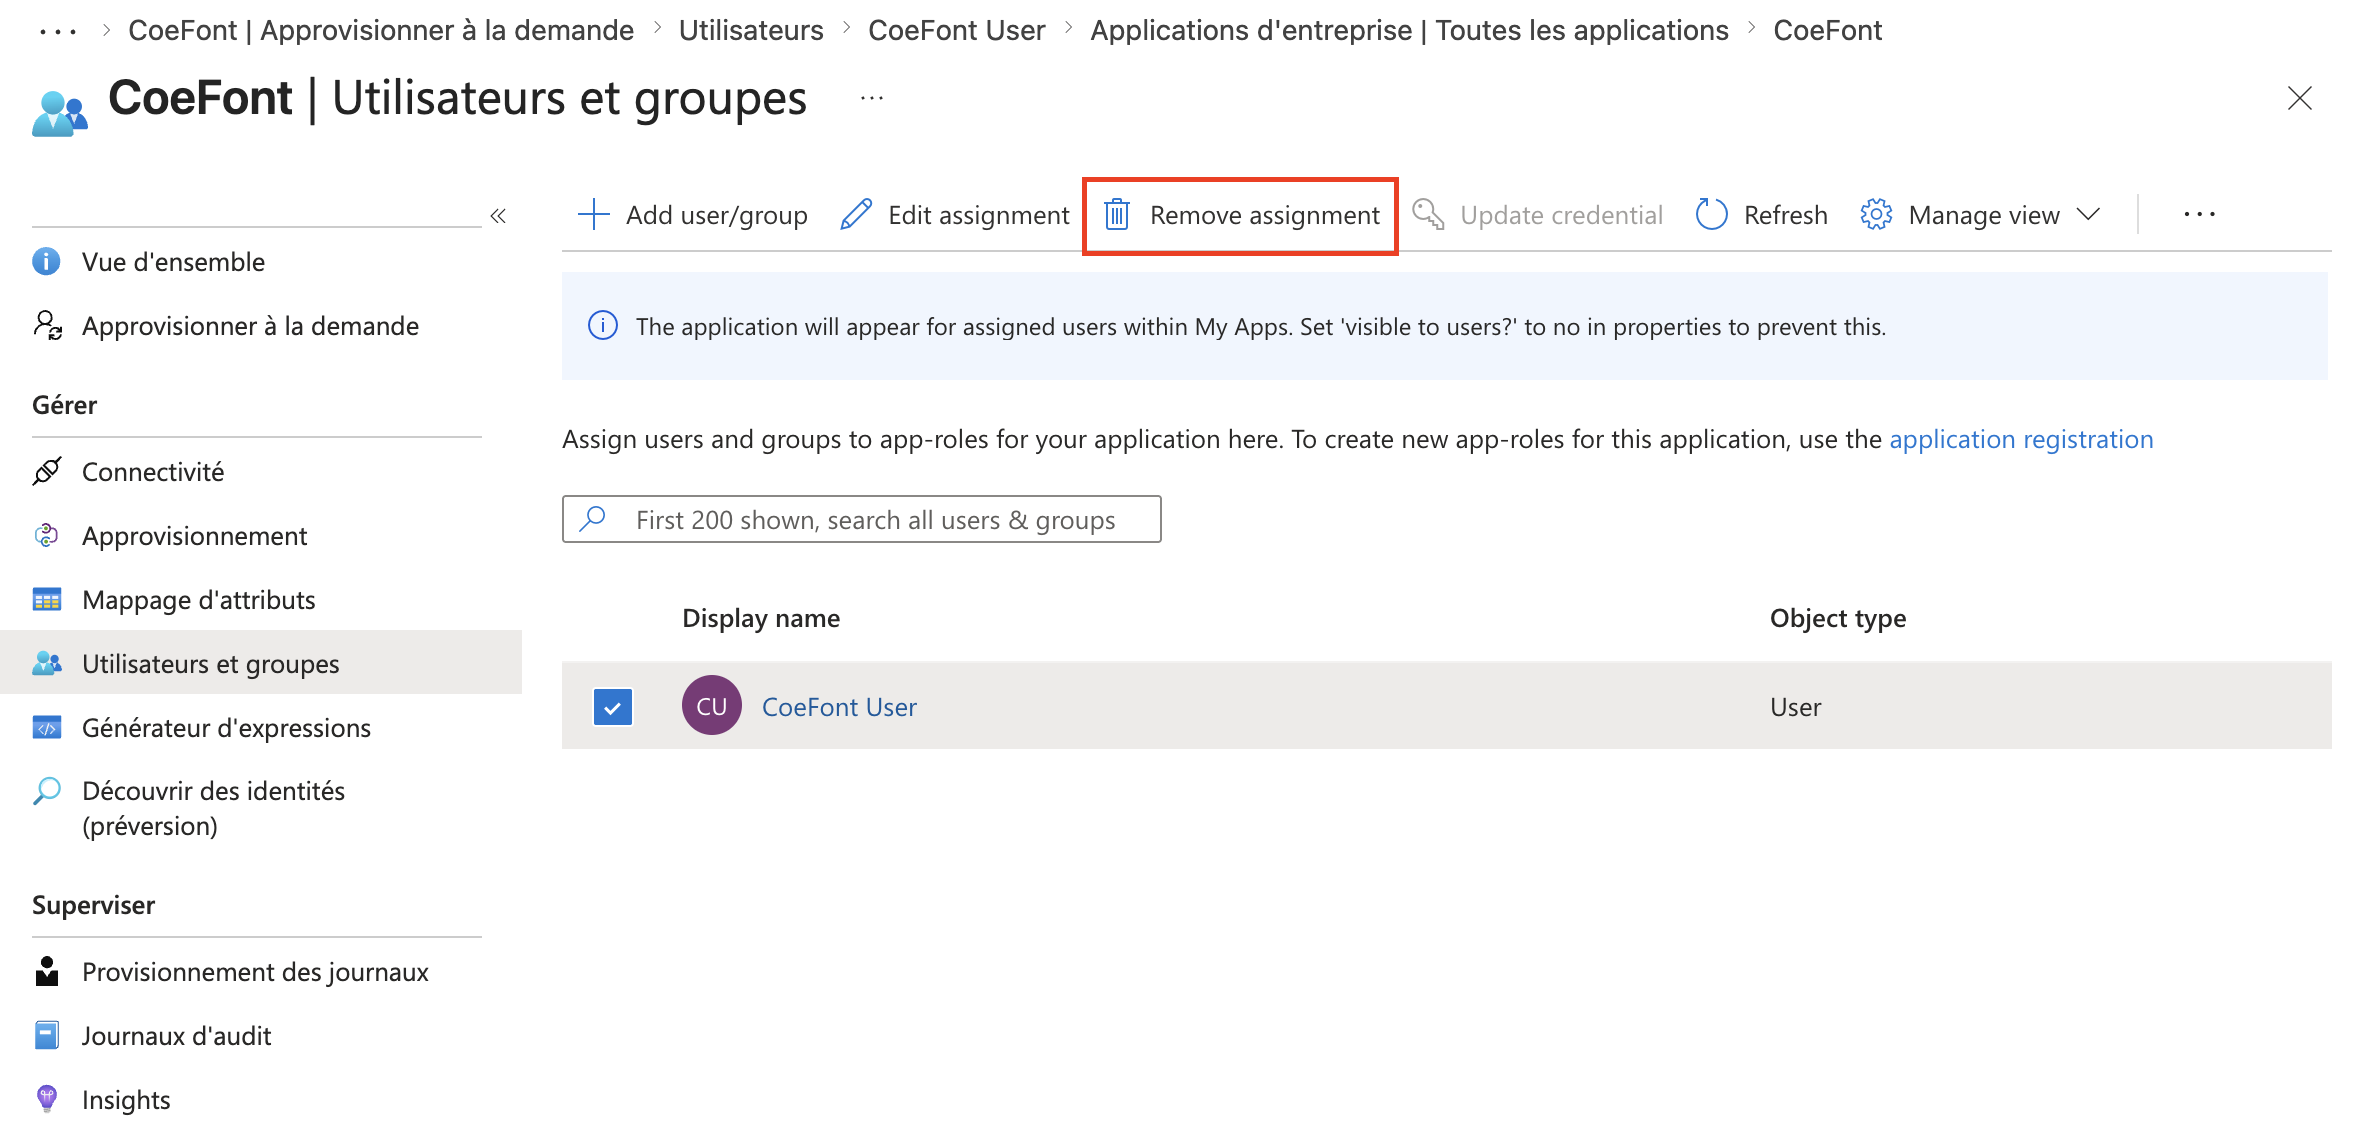This screenshot has width=2356, height=1132.
Task: Click the CU avatar for CoeFont User
Action: [712, 706]
